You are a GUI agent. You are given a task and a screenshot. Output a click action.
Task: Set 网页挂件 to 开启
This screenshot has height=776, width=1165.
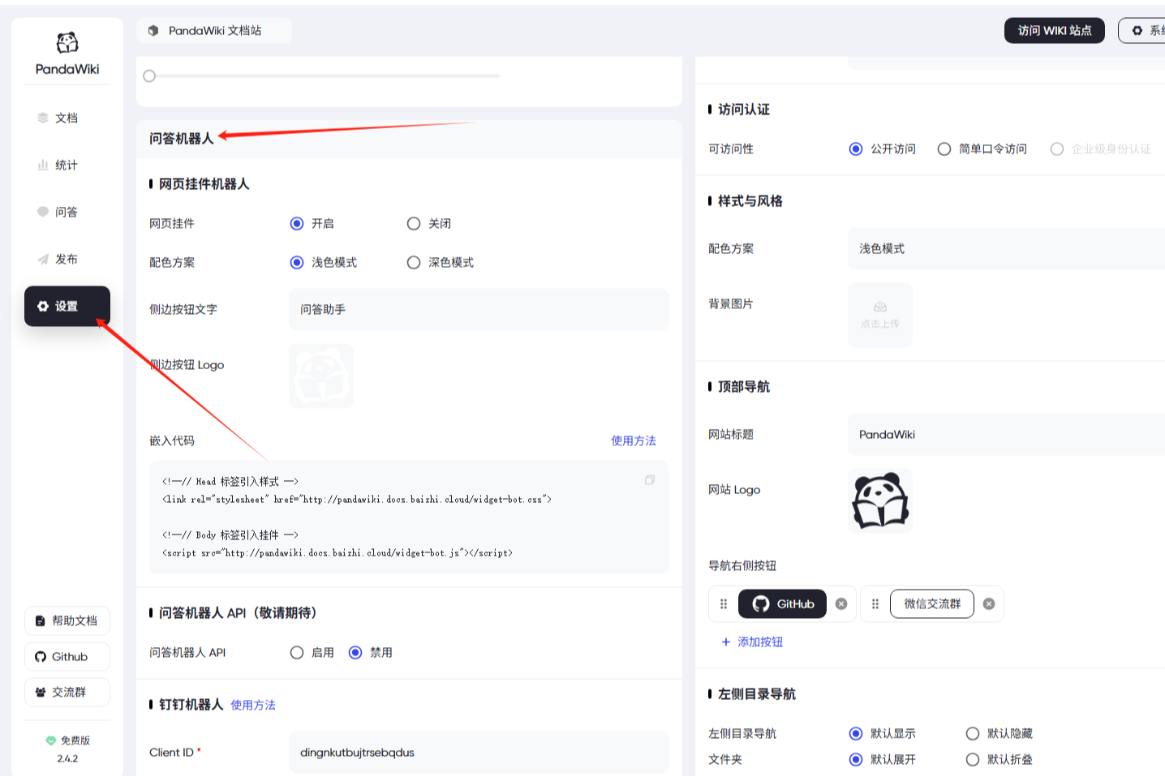pyautogui.click(x=297, y=224)
